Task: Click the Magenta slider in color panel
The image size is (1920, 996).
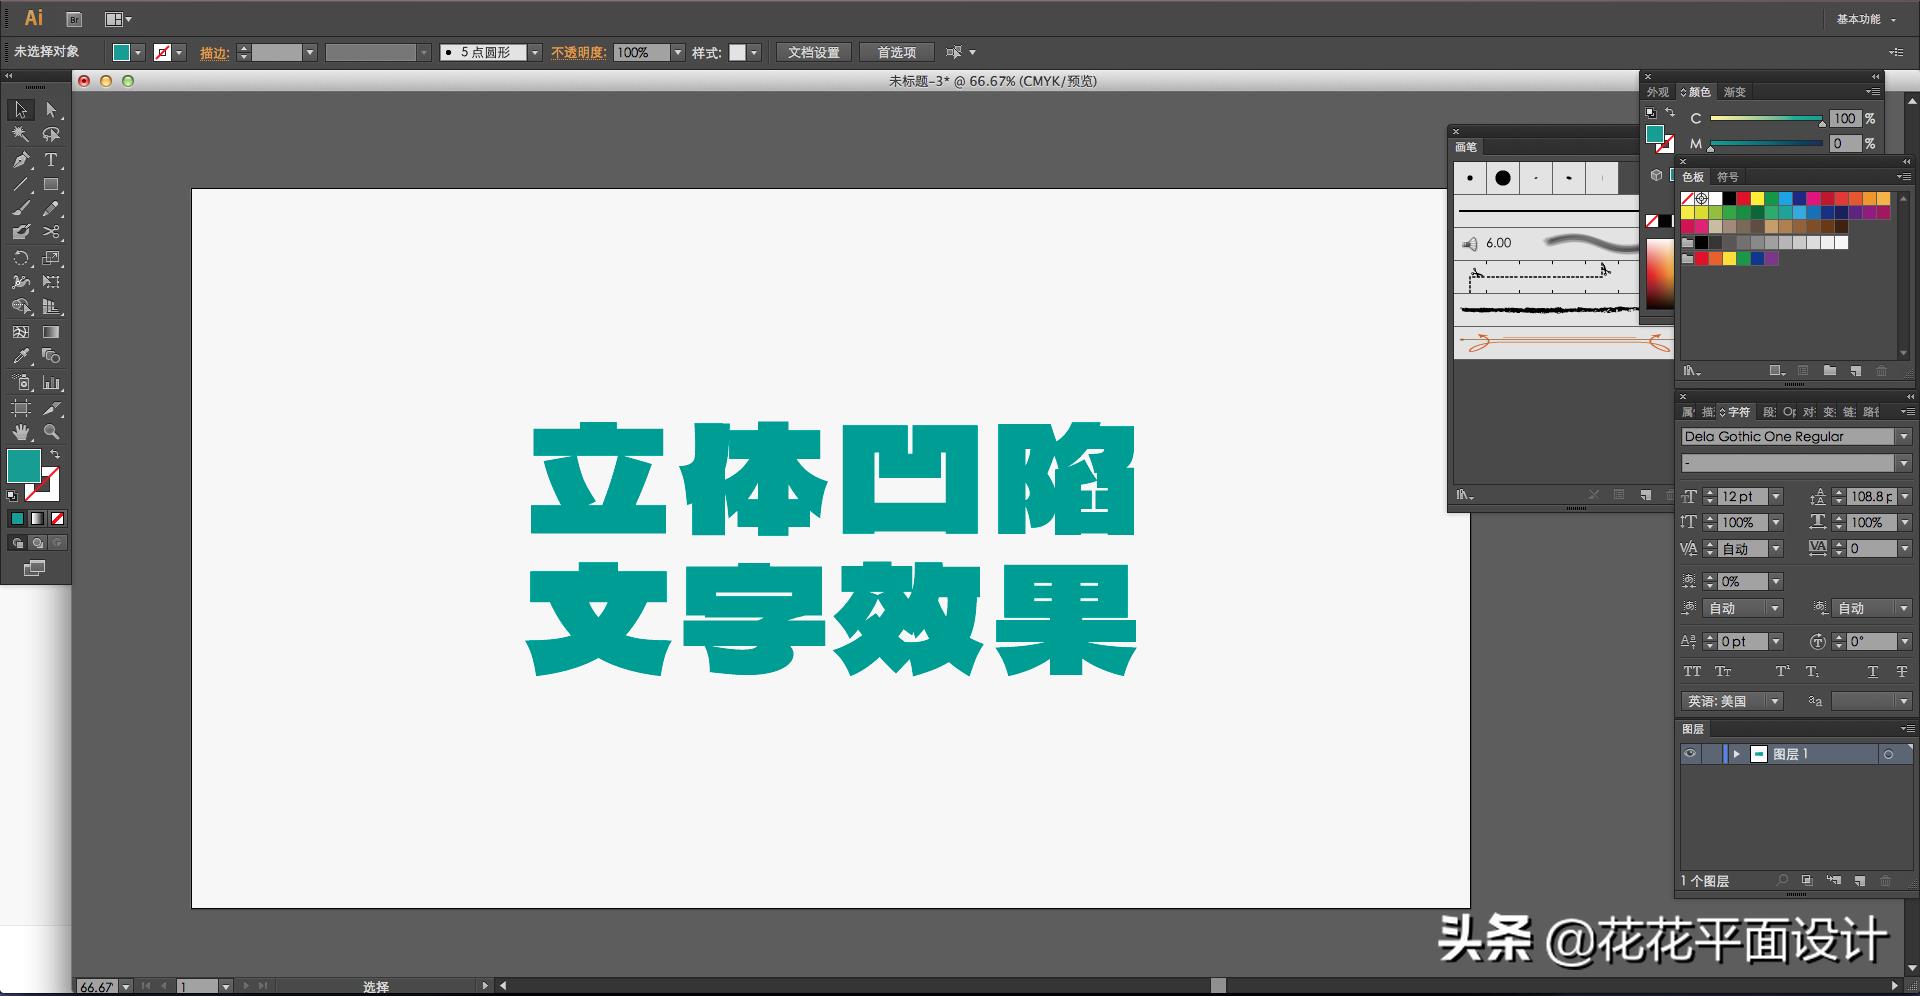Action: point(1766,144)
